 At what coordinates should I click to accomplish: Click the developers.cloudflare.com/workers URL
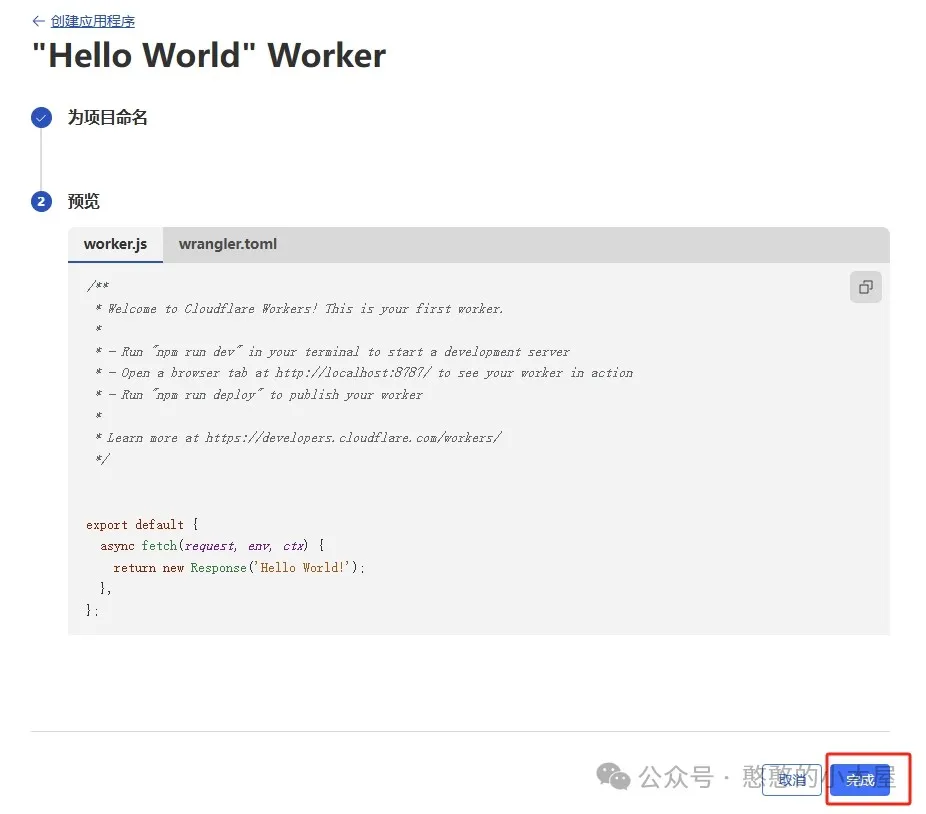[x=353, y=437]
